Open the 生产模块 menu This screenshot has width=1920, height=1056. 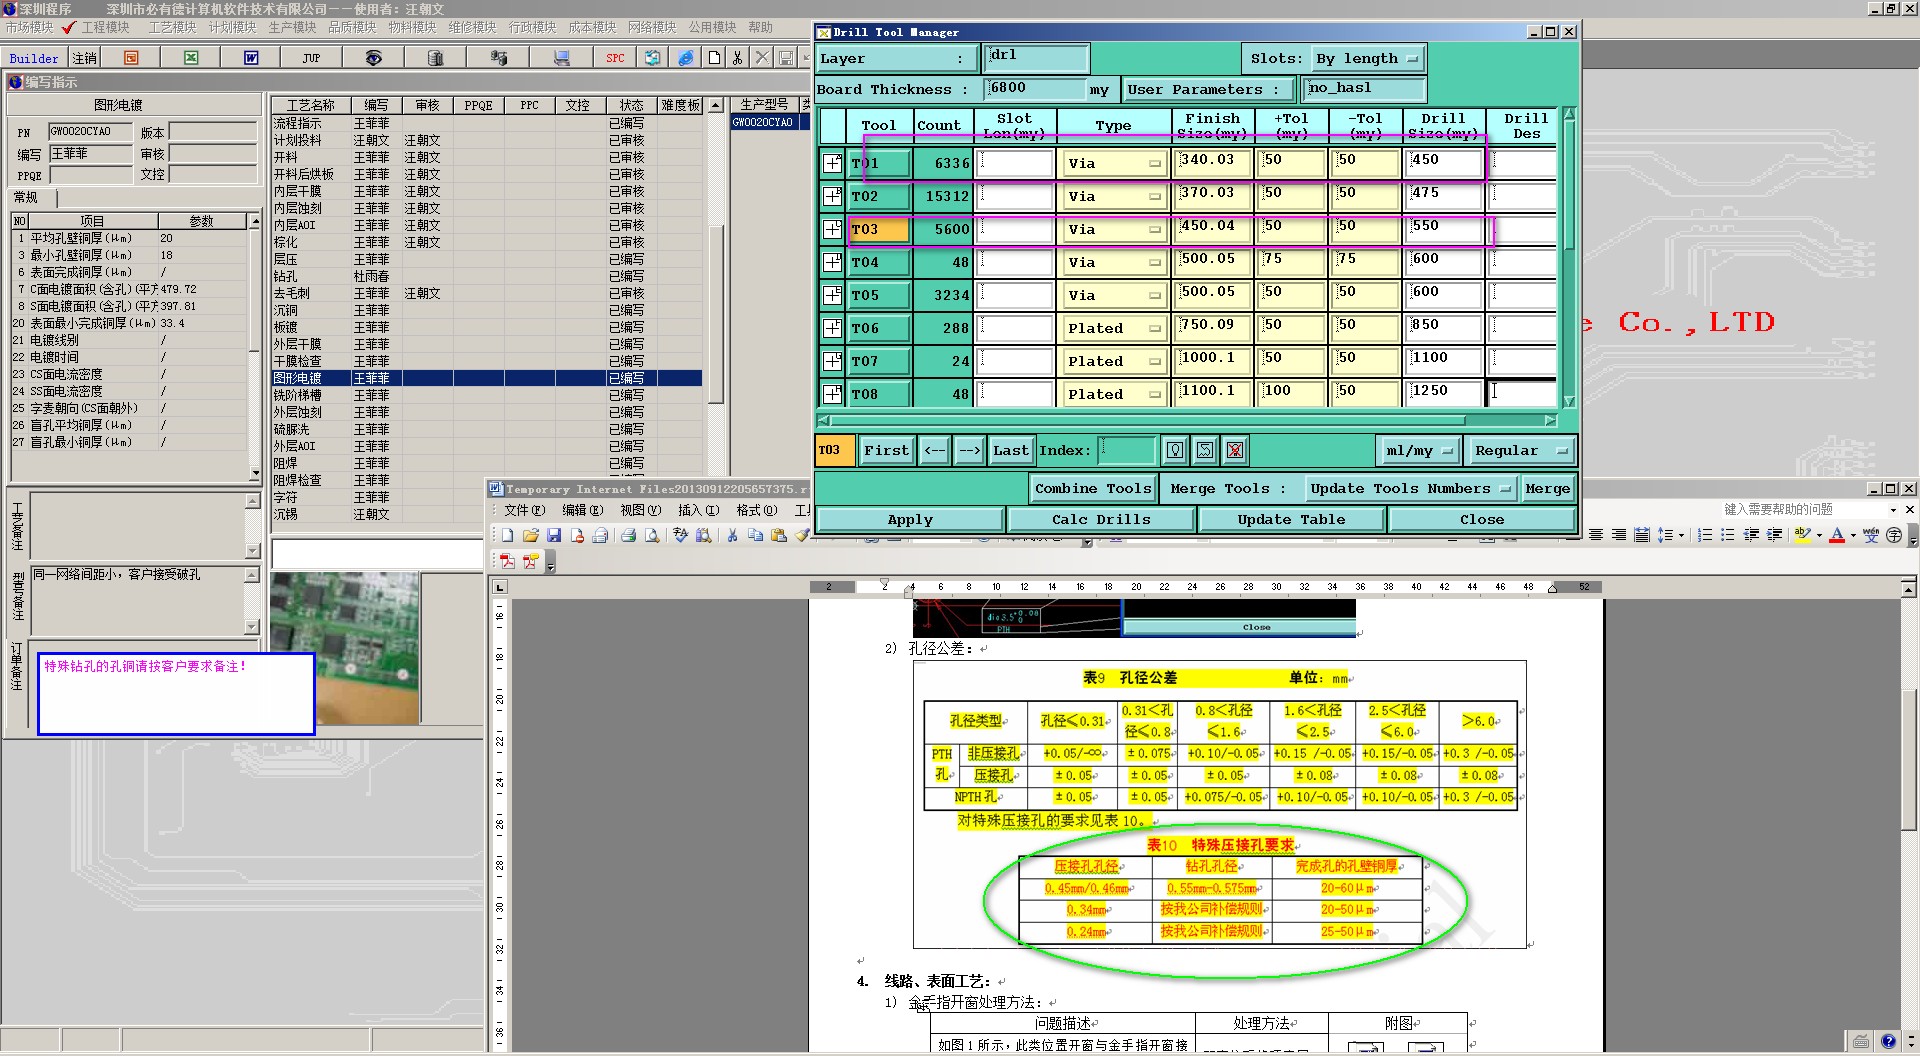(x=292, y=27)
